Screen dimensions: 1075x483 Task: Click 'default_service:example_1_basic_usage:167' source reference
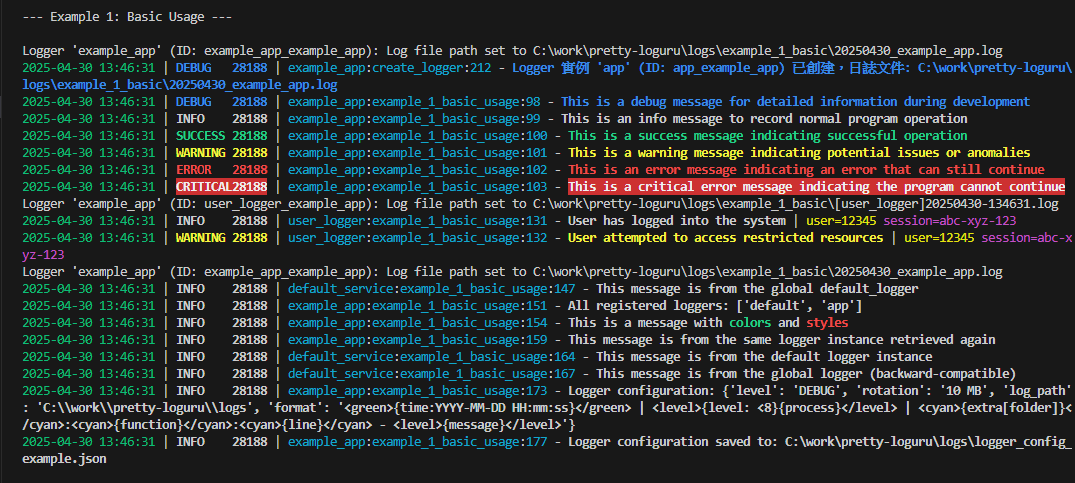[x=431, y=373]
